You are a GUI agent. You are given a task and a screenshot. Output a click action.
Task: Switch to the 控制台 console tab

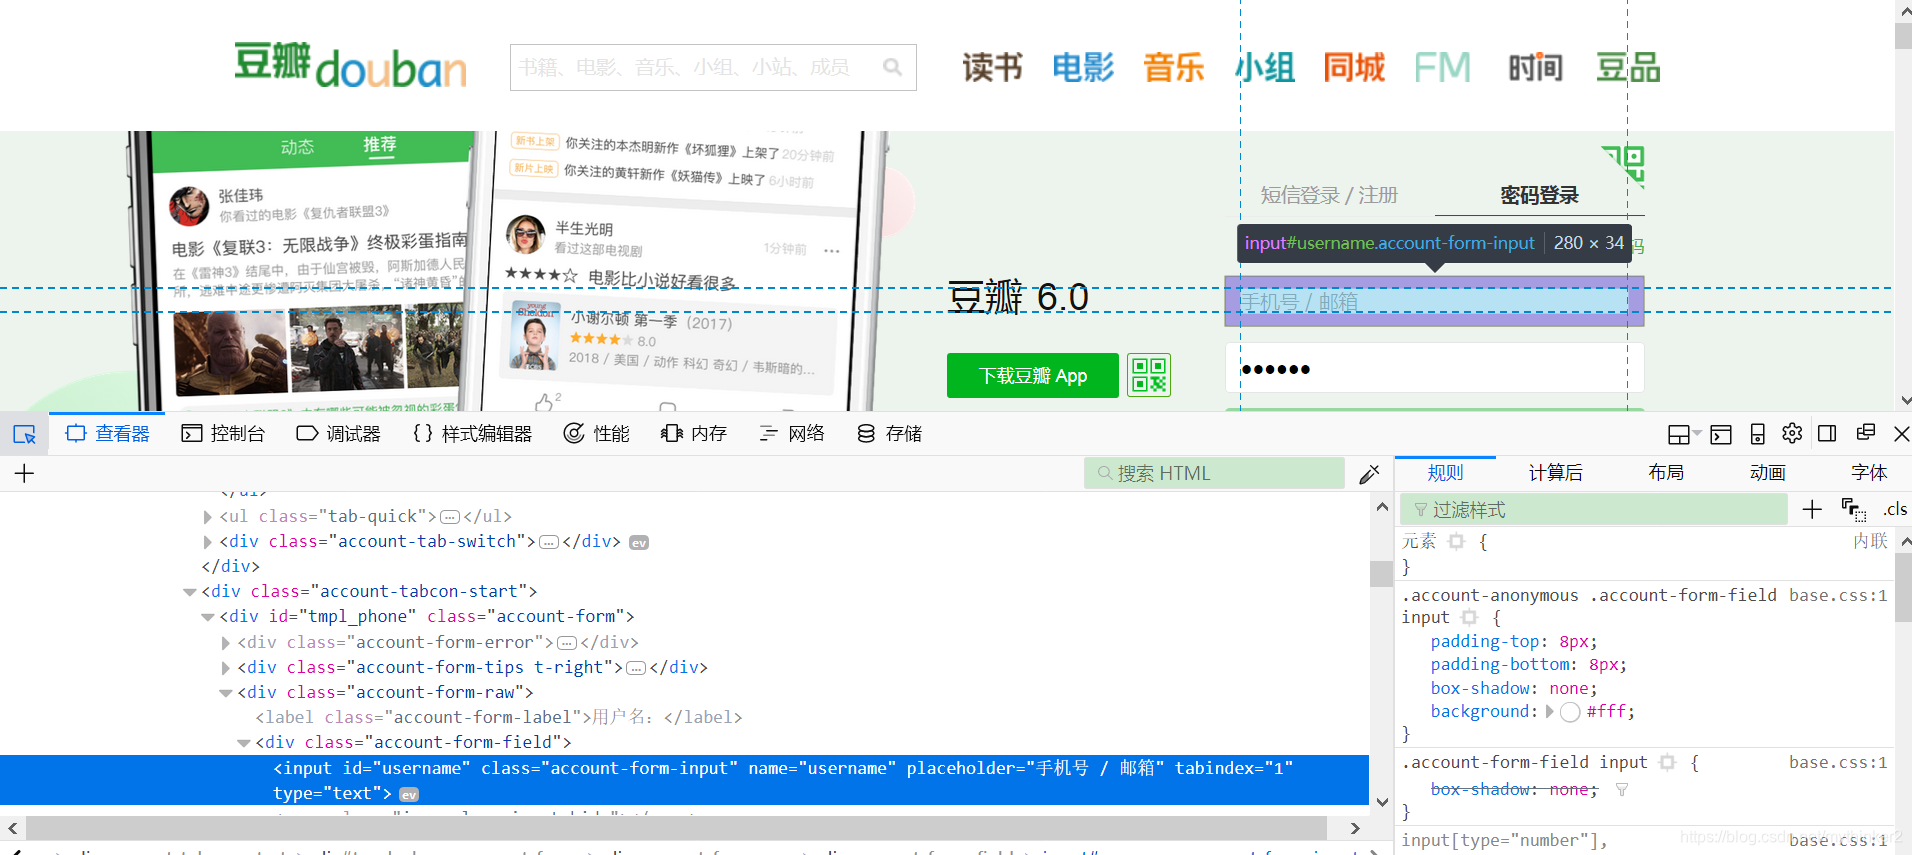[x=223, y=434]
